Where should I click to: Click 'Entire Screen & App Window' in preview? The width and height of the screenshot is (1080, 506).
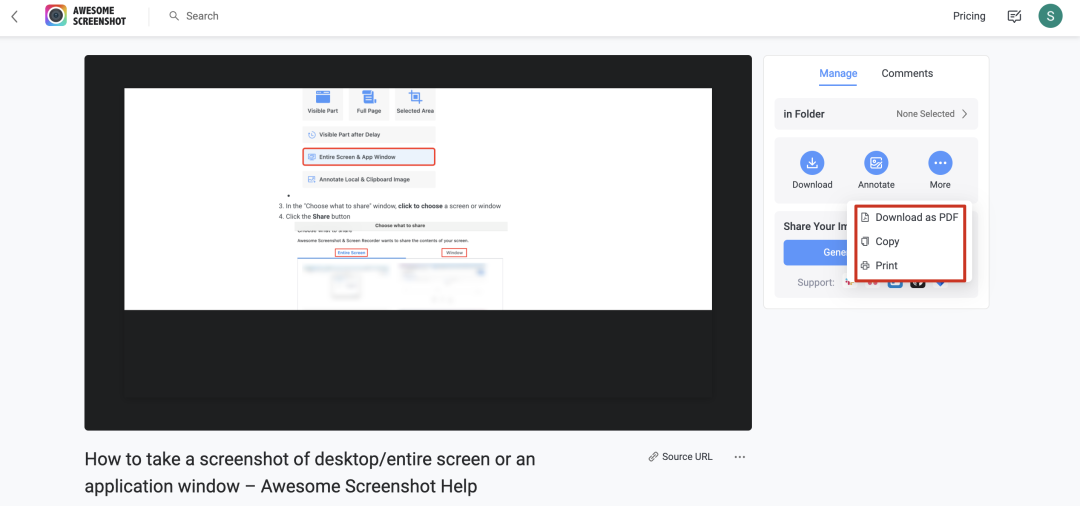coord(368,157)
